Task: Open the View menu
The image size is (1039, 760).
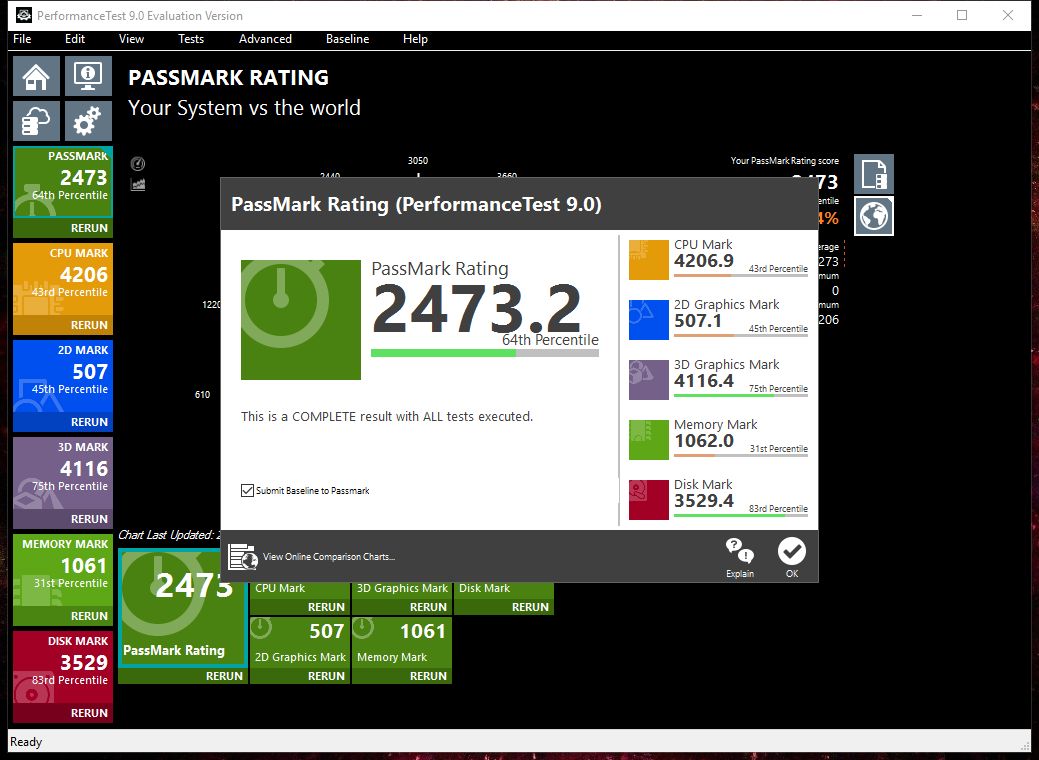Action: click(x=131, y=39)
